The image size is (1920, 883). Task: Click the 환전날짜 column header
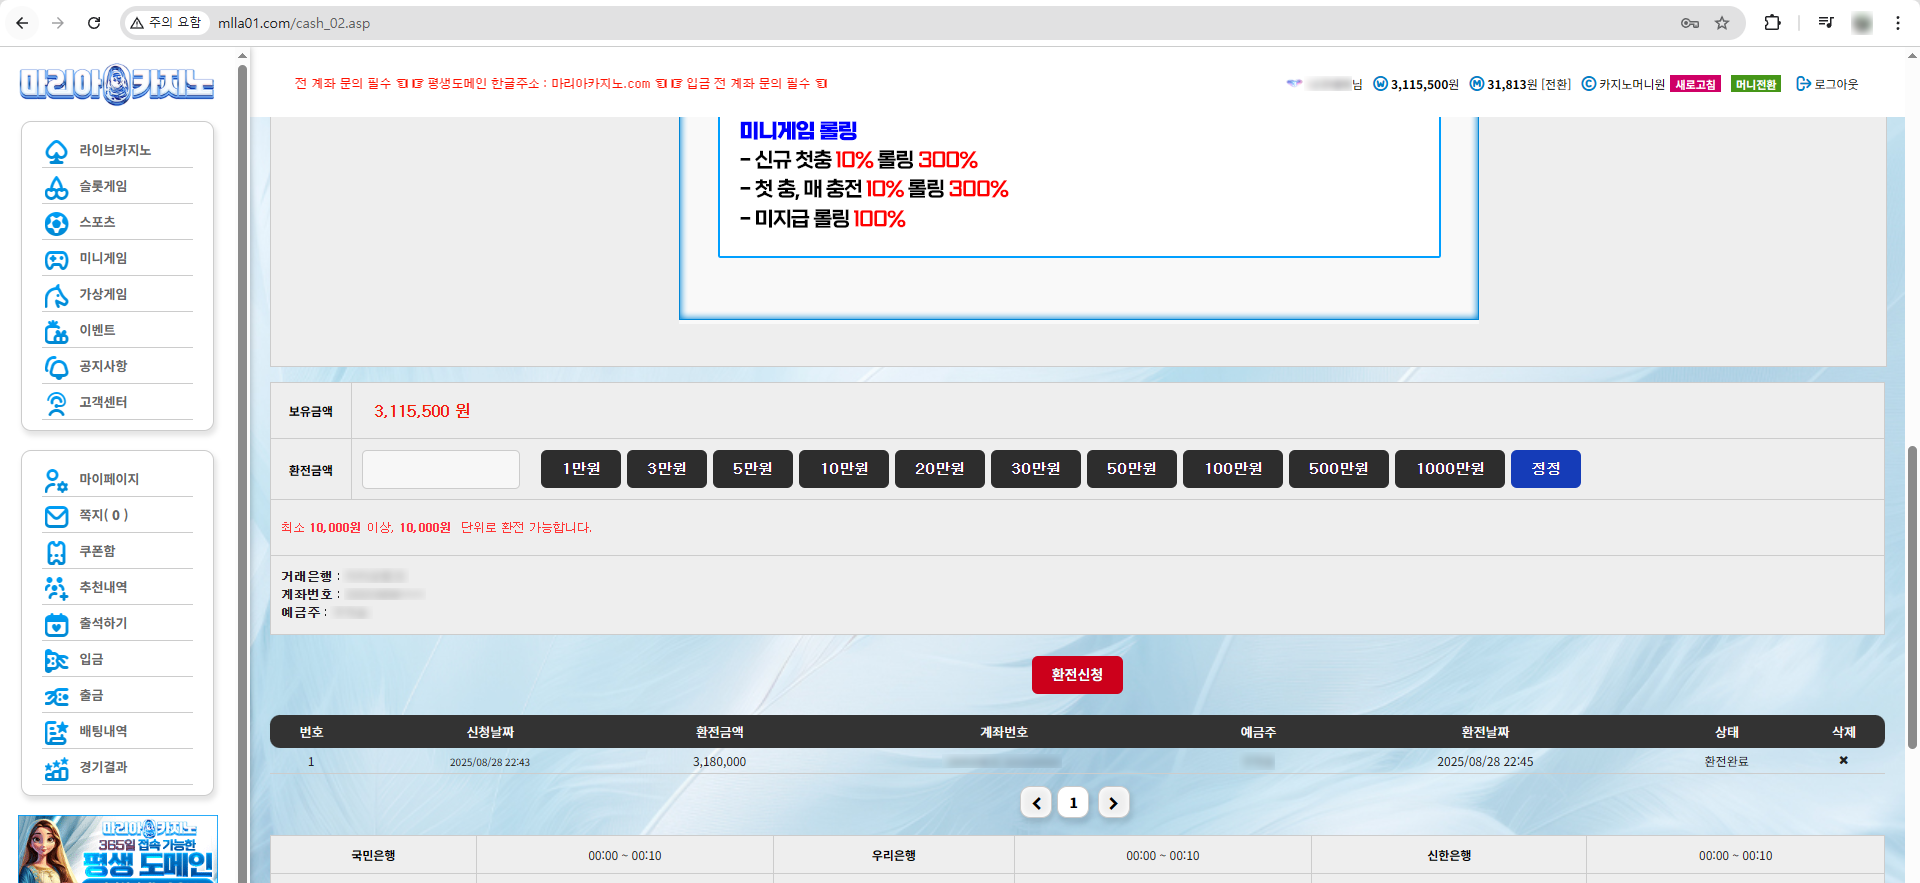click(1485, 732)
